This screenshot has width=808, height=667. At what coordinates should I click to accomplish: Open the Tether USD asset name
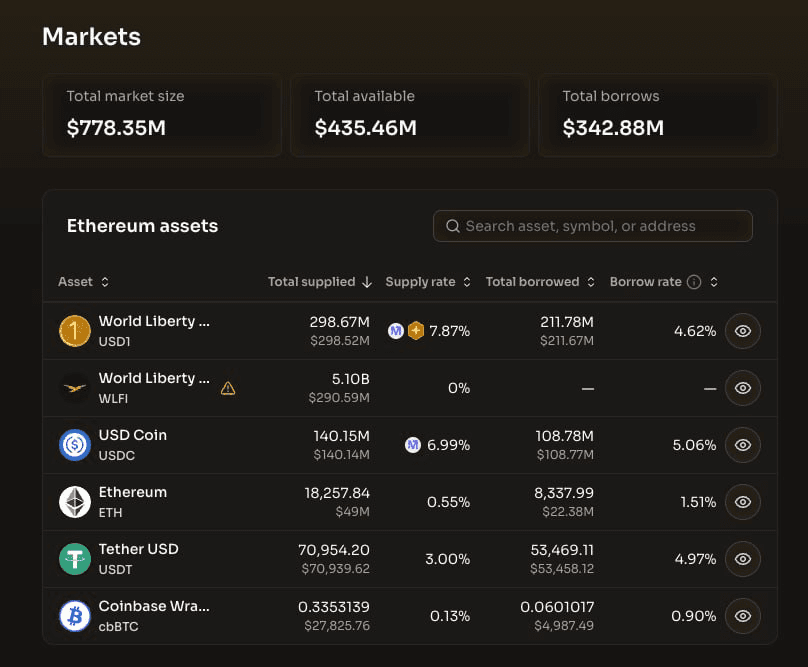click(x=139, y=549)
